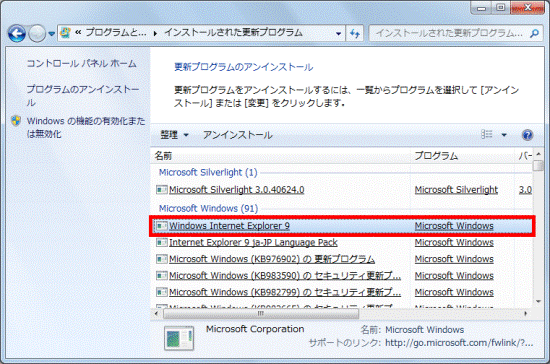Click the icon beside Windows Internet Explorer 9
Viewport: 550px width, 364px height.
pos(162,226)
